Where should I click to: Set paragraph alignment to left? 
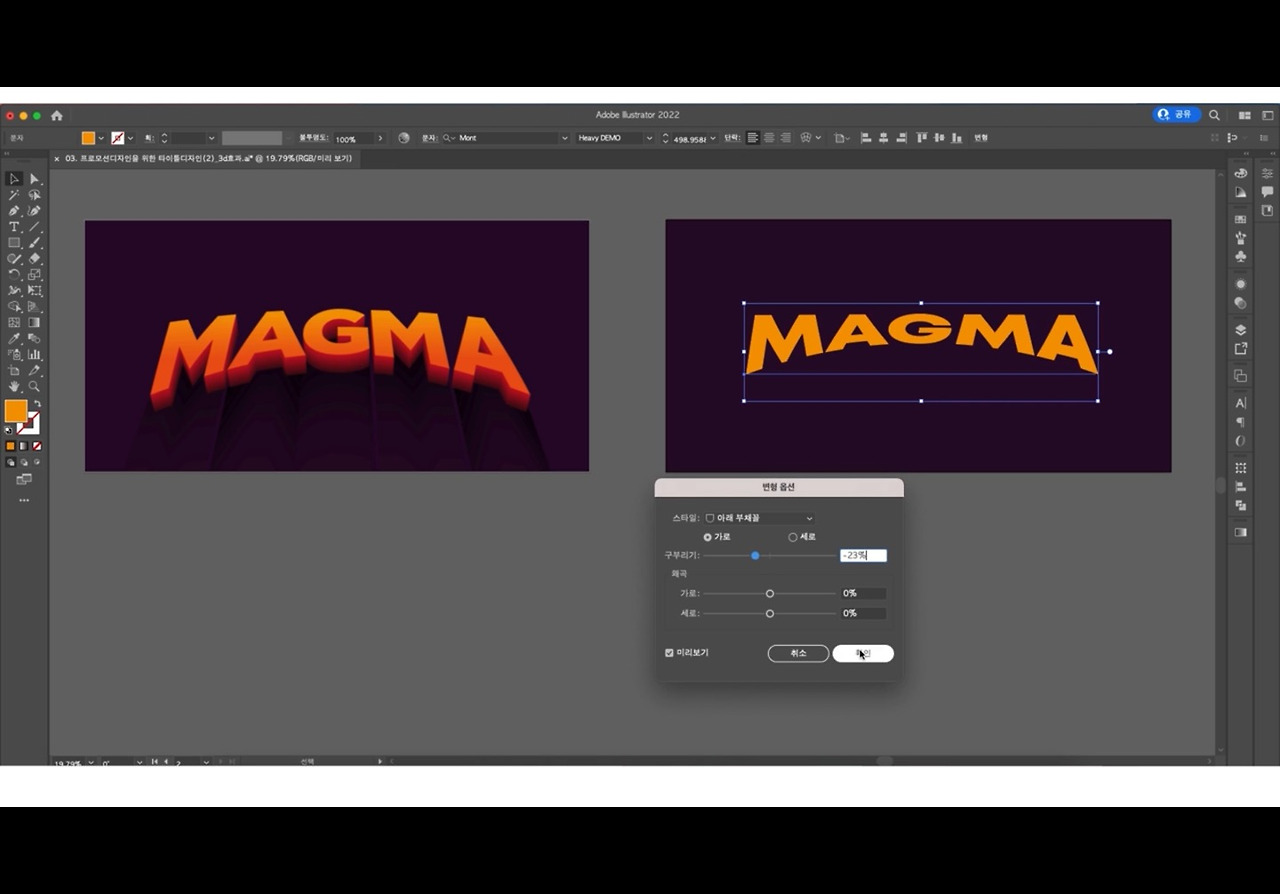coord(753,138)
